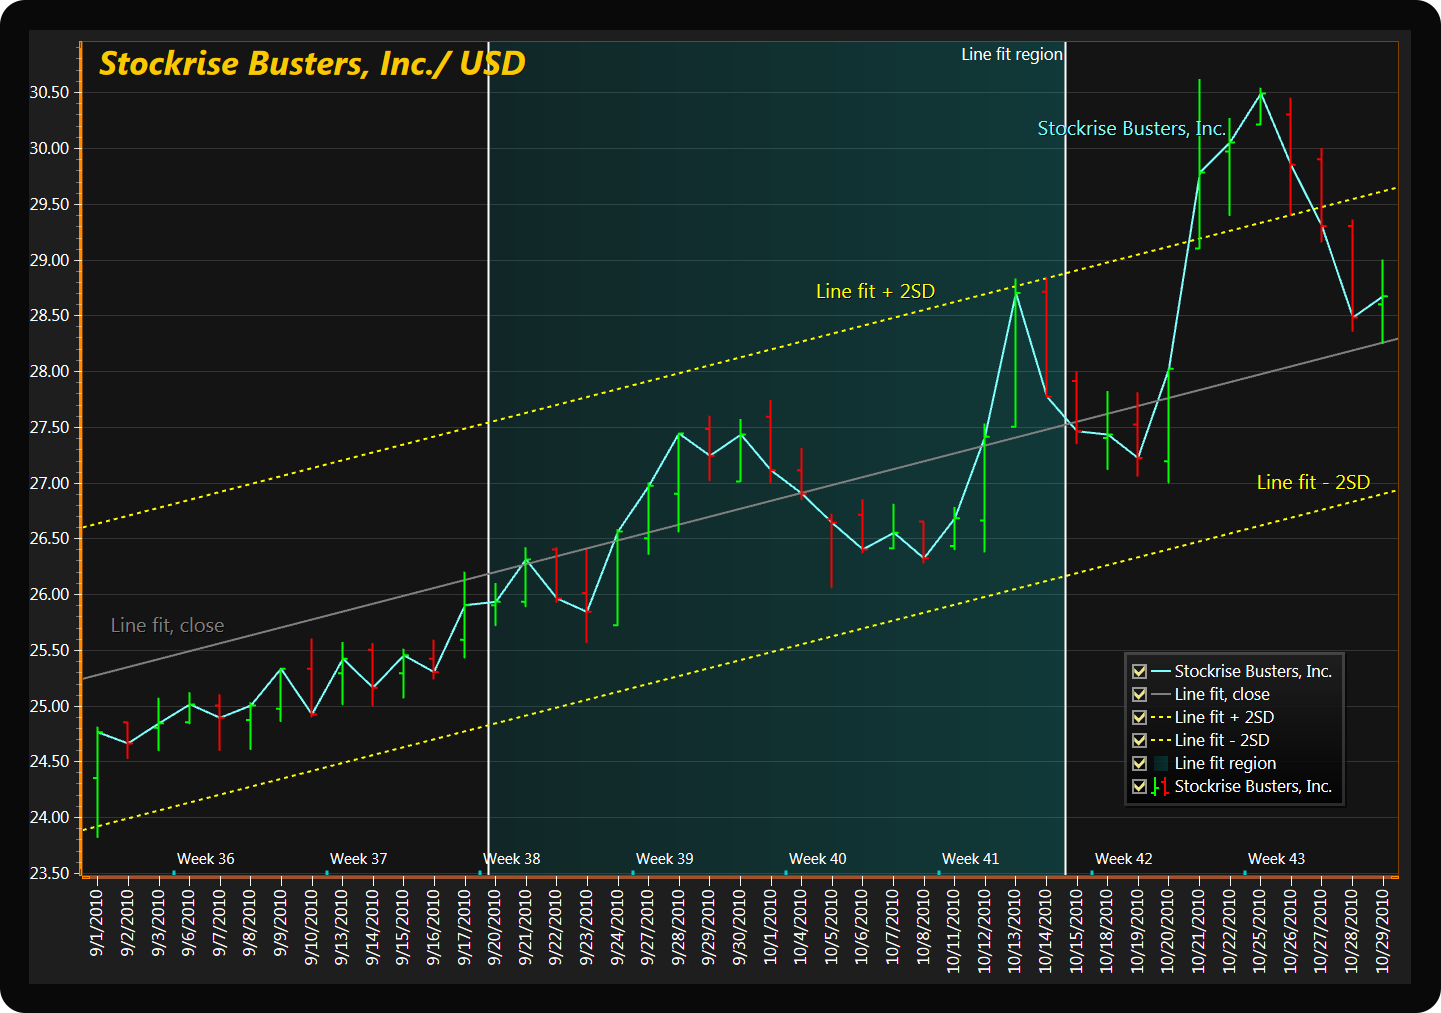Click the cyan line icon in legend
1441x1013 pixels.
pyautogui.click(x=1160, y=671)
